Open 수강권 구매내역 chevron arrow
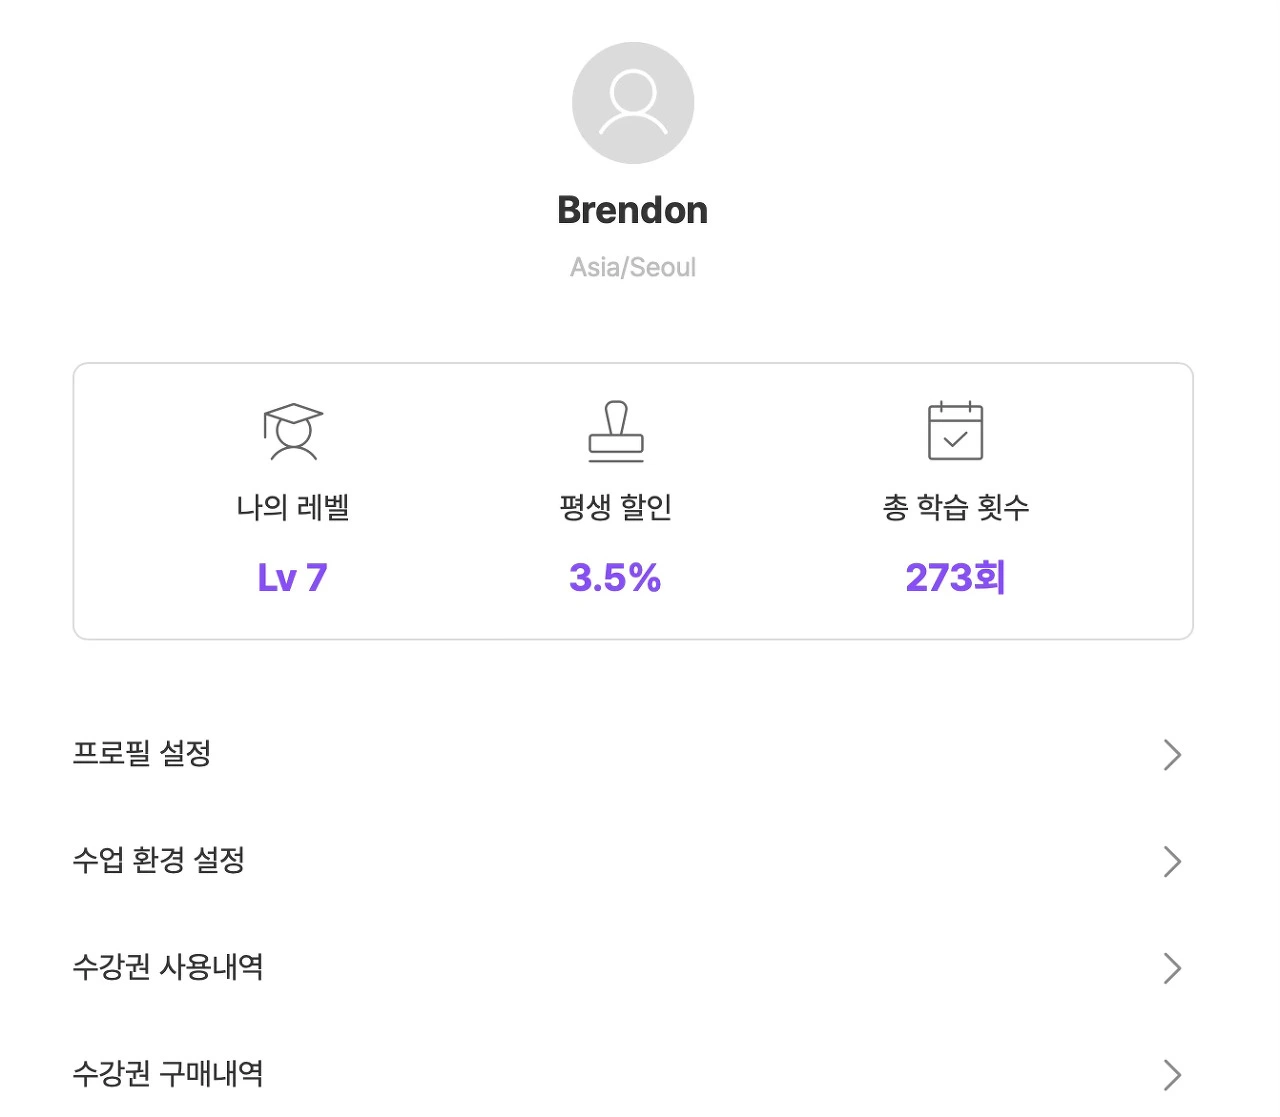This screenshot has width=1280, height=1117. pos(1172,1075)
